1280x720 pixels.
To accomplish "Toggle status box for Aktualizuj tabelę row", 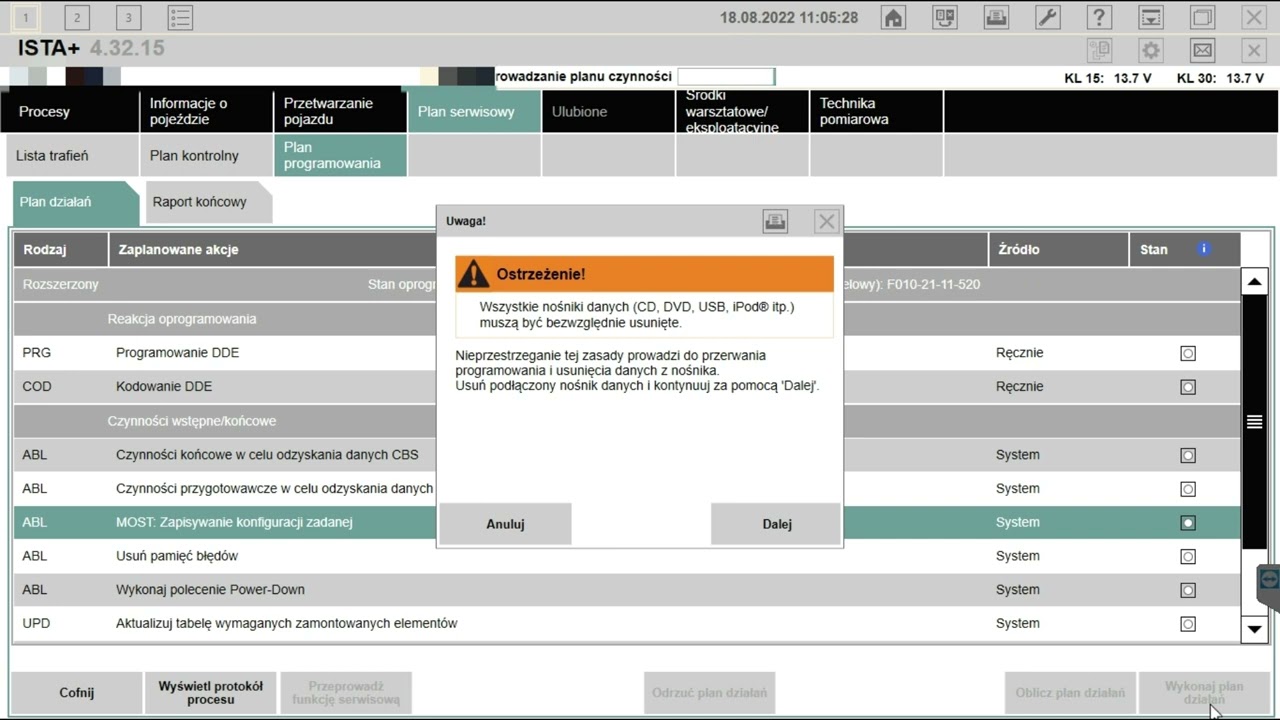I will click(x=1188, y=624).
